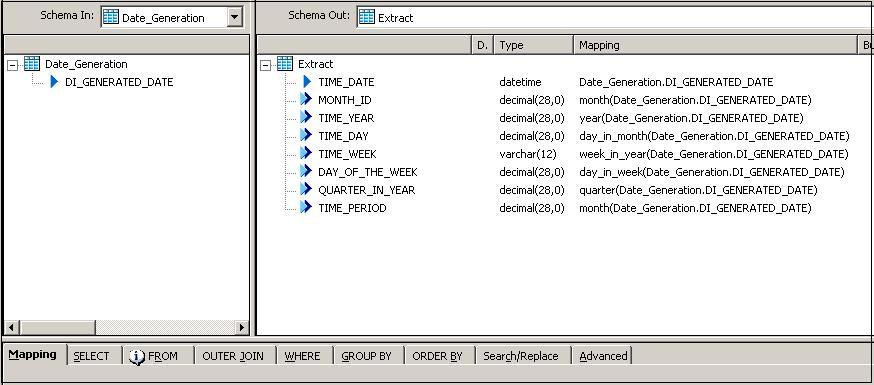Click left arrow of Schema In scrollbar
This screenshot has height=385, width=874.
coord(11,327)
